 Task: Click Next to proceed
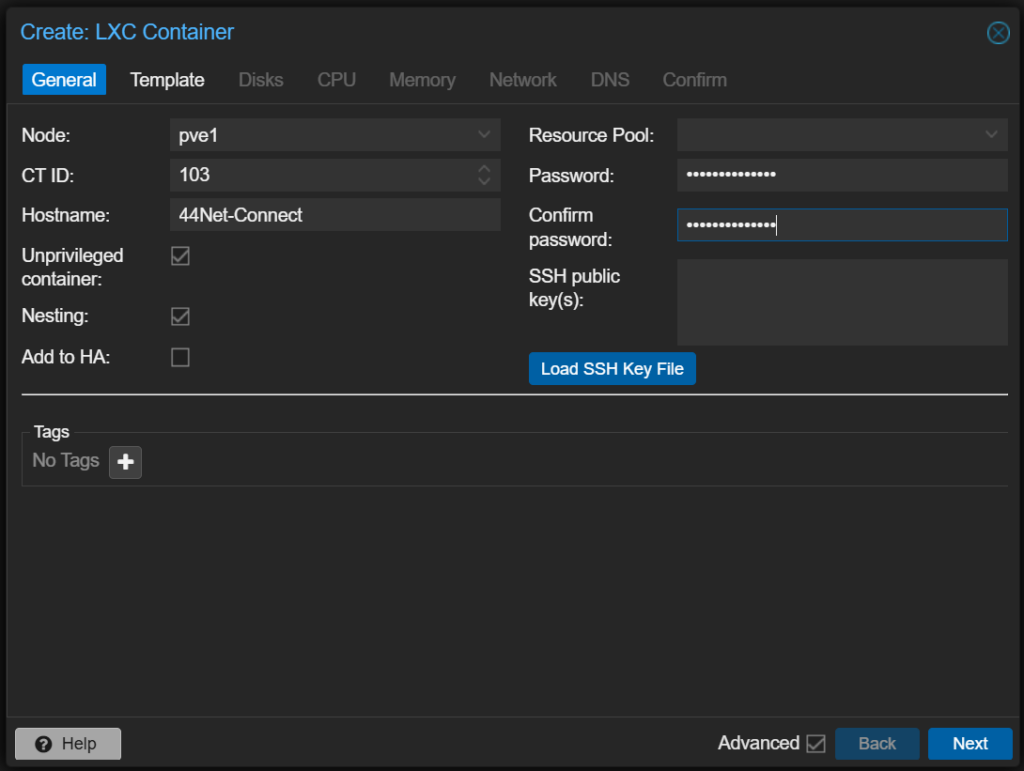click(969, 743)
